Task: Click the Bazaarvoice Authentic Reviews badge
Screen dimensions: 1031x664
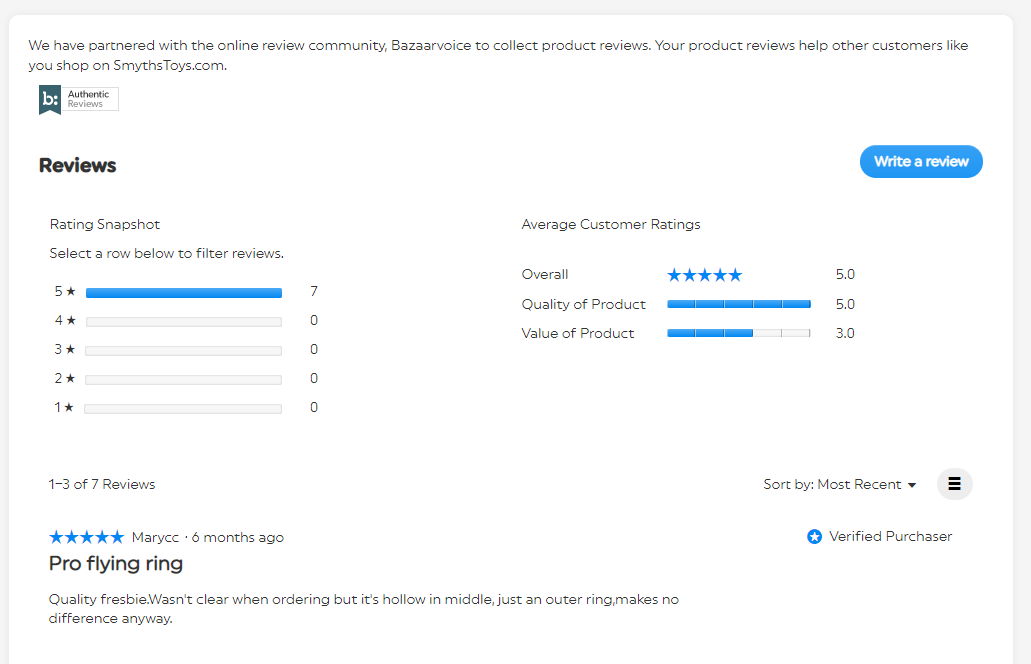Action: pos(78,99)
